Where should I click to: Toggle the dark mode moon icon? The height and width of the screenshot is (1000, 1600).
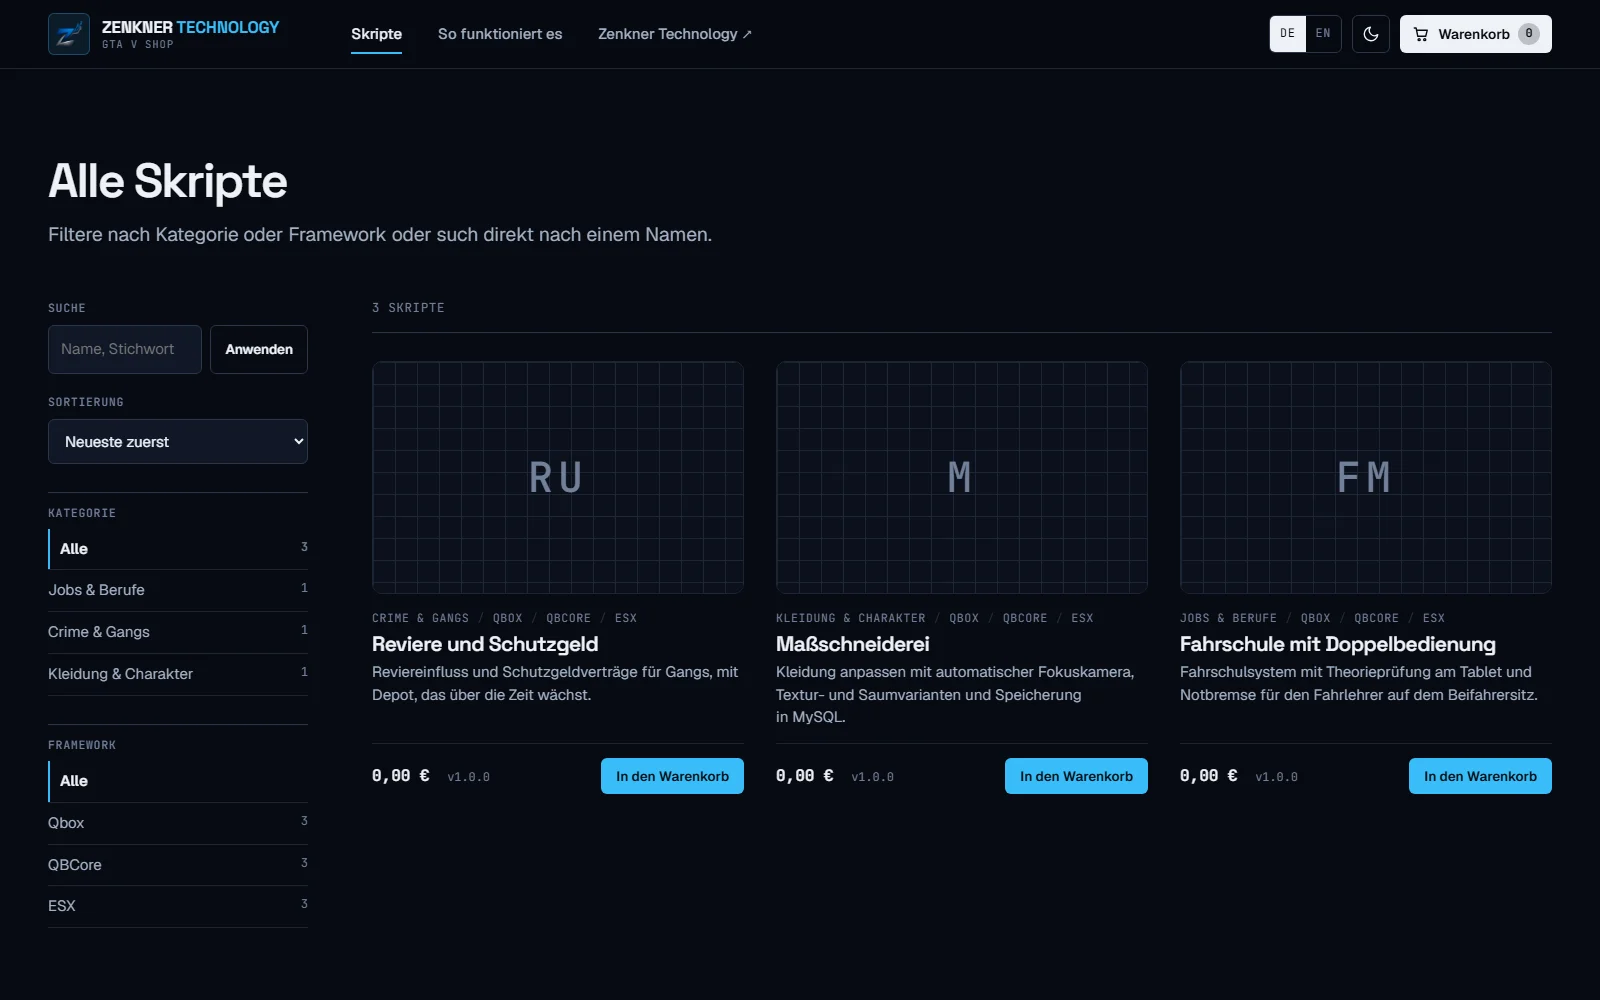pos(1371,34)
